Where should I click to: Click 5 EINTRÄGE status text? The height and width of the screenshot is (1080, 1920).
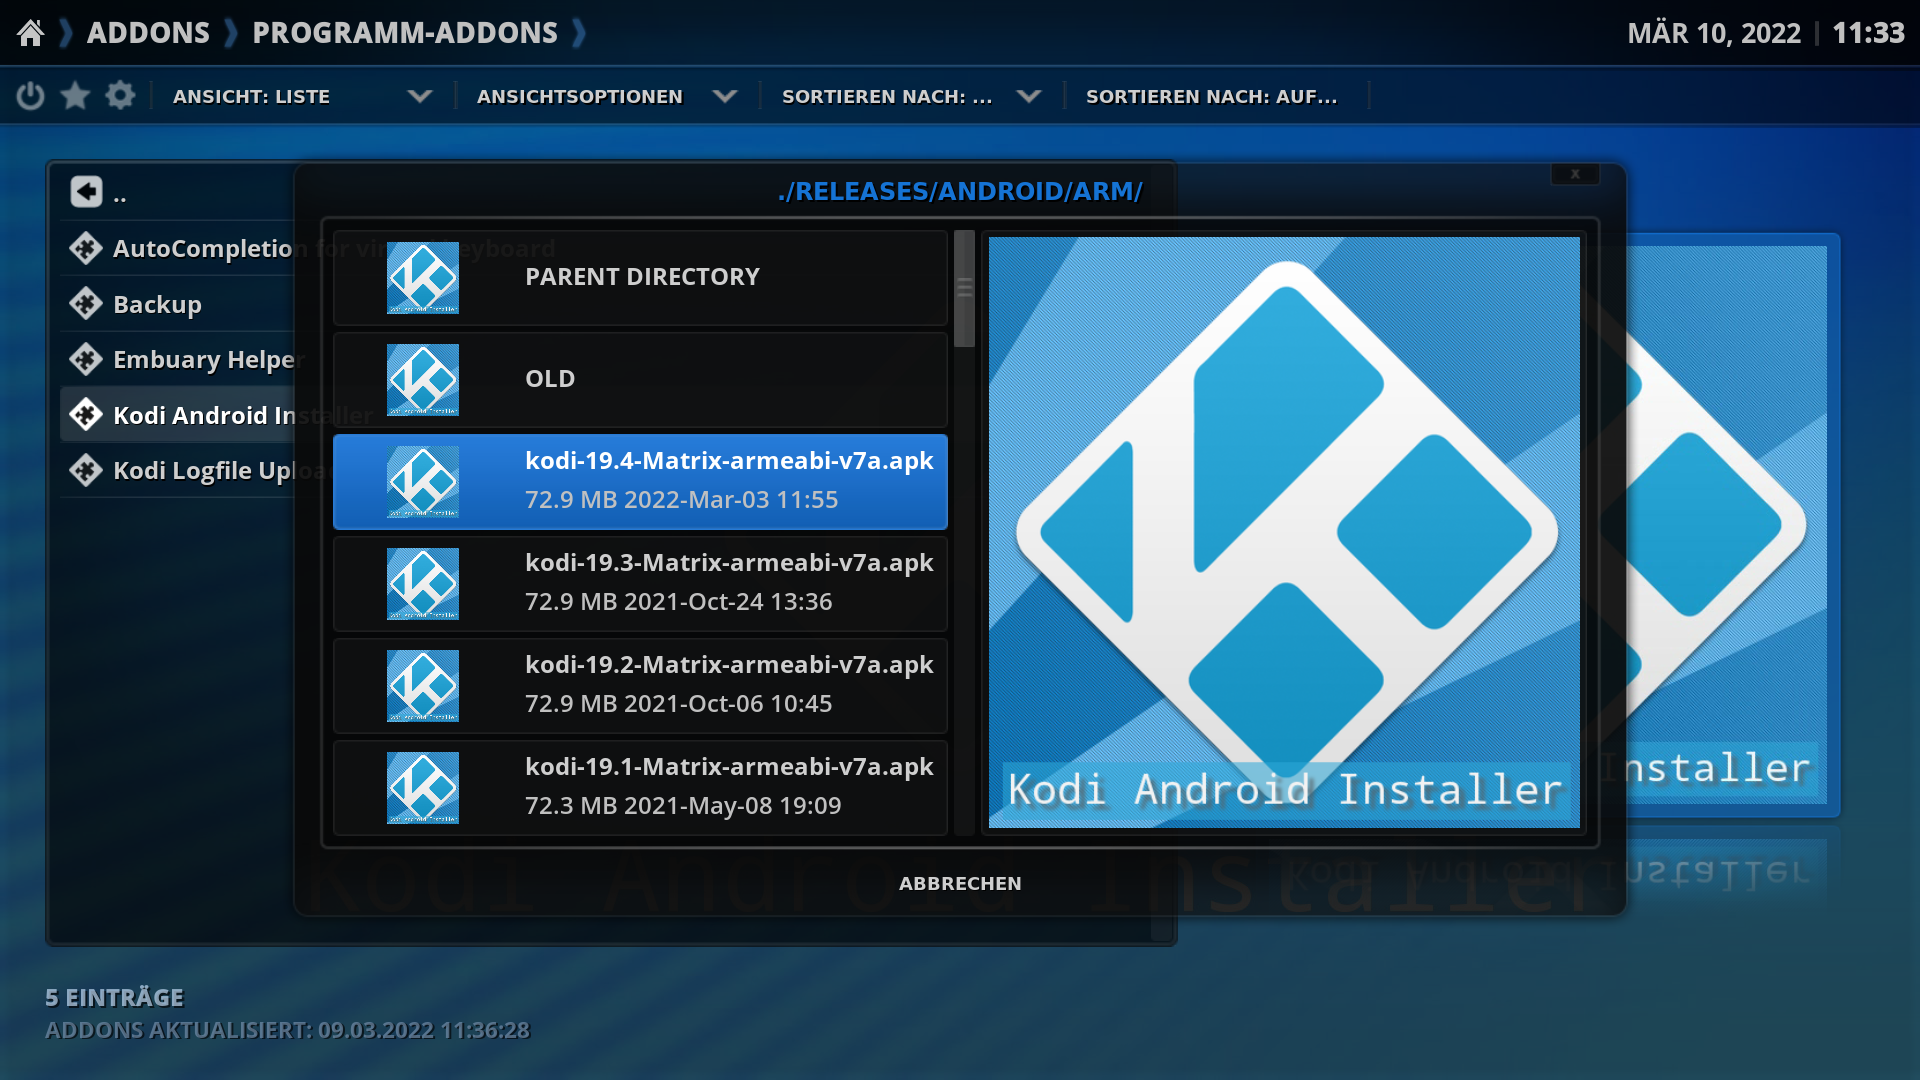115,997
